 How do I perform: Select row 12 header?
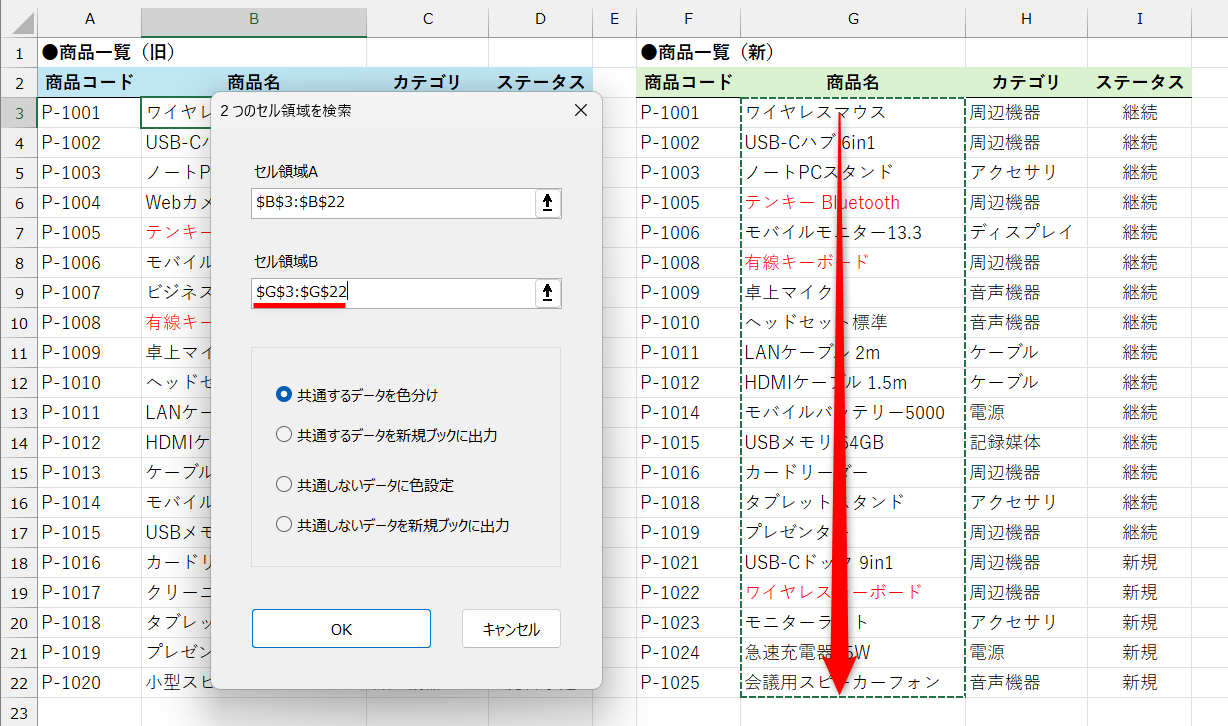(18, 382)
